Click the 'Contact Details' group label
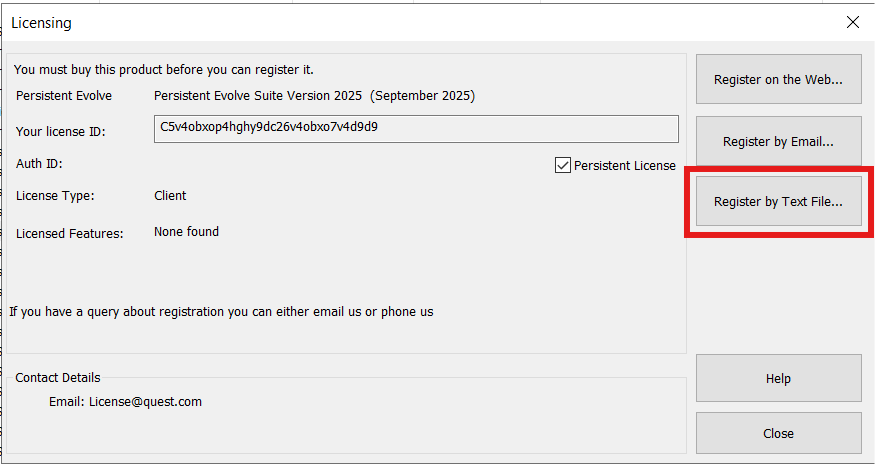 tap(58, 378)
